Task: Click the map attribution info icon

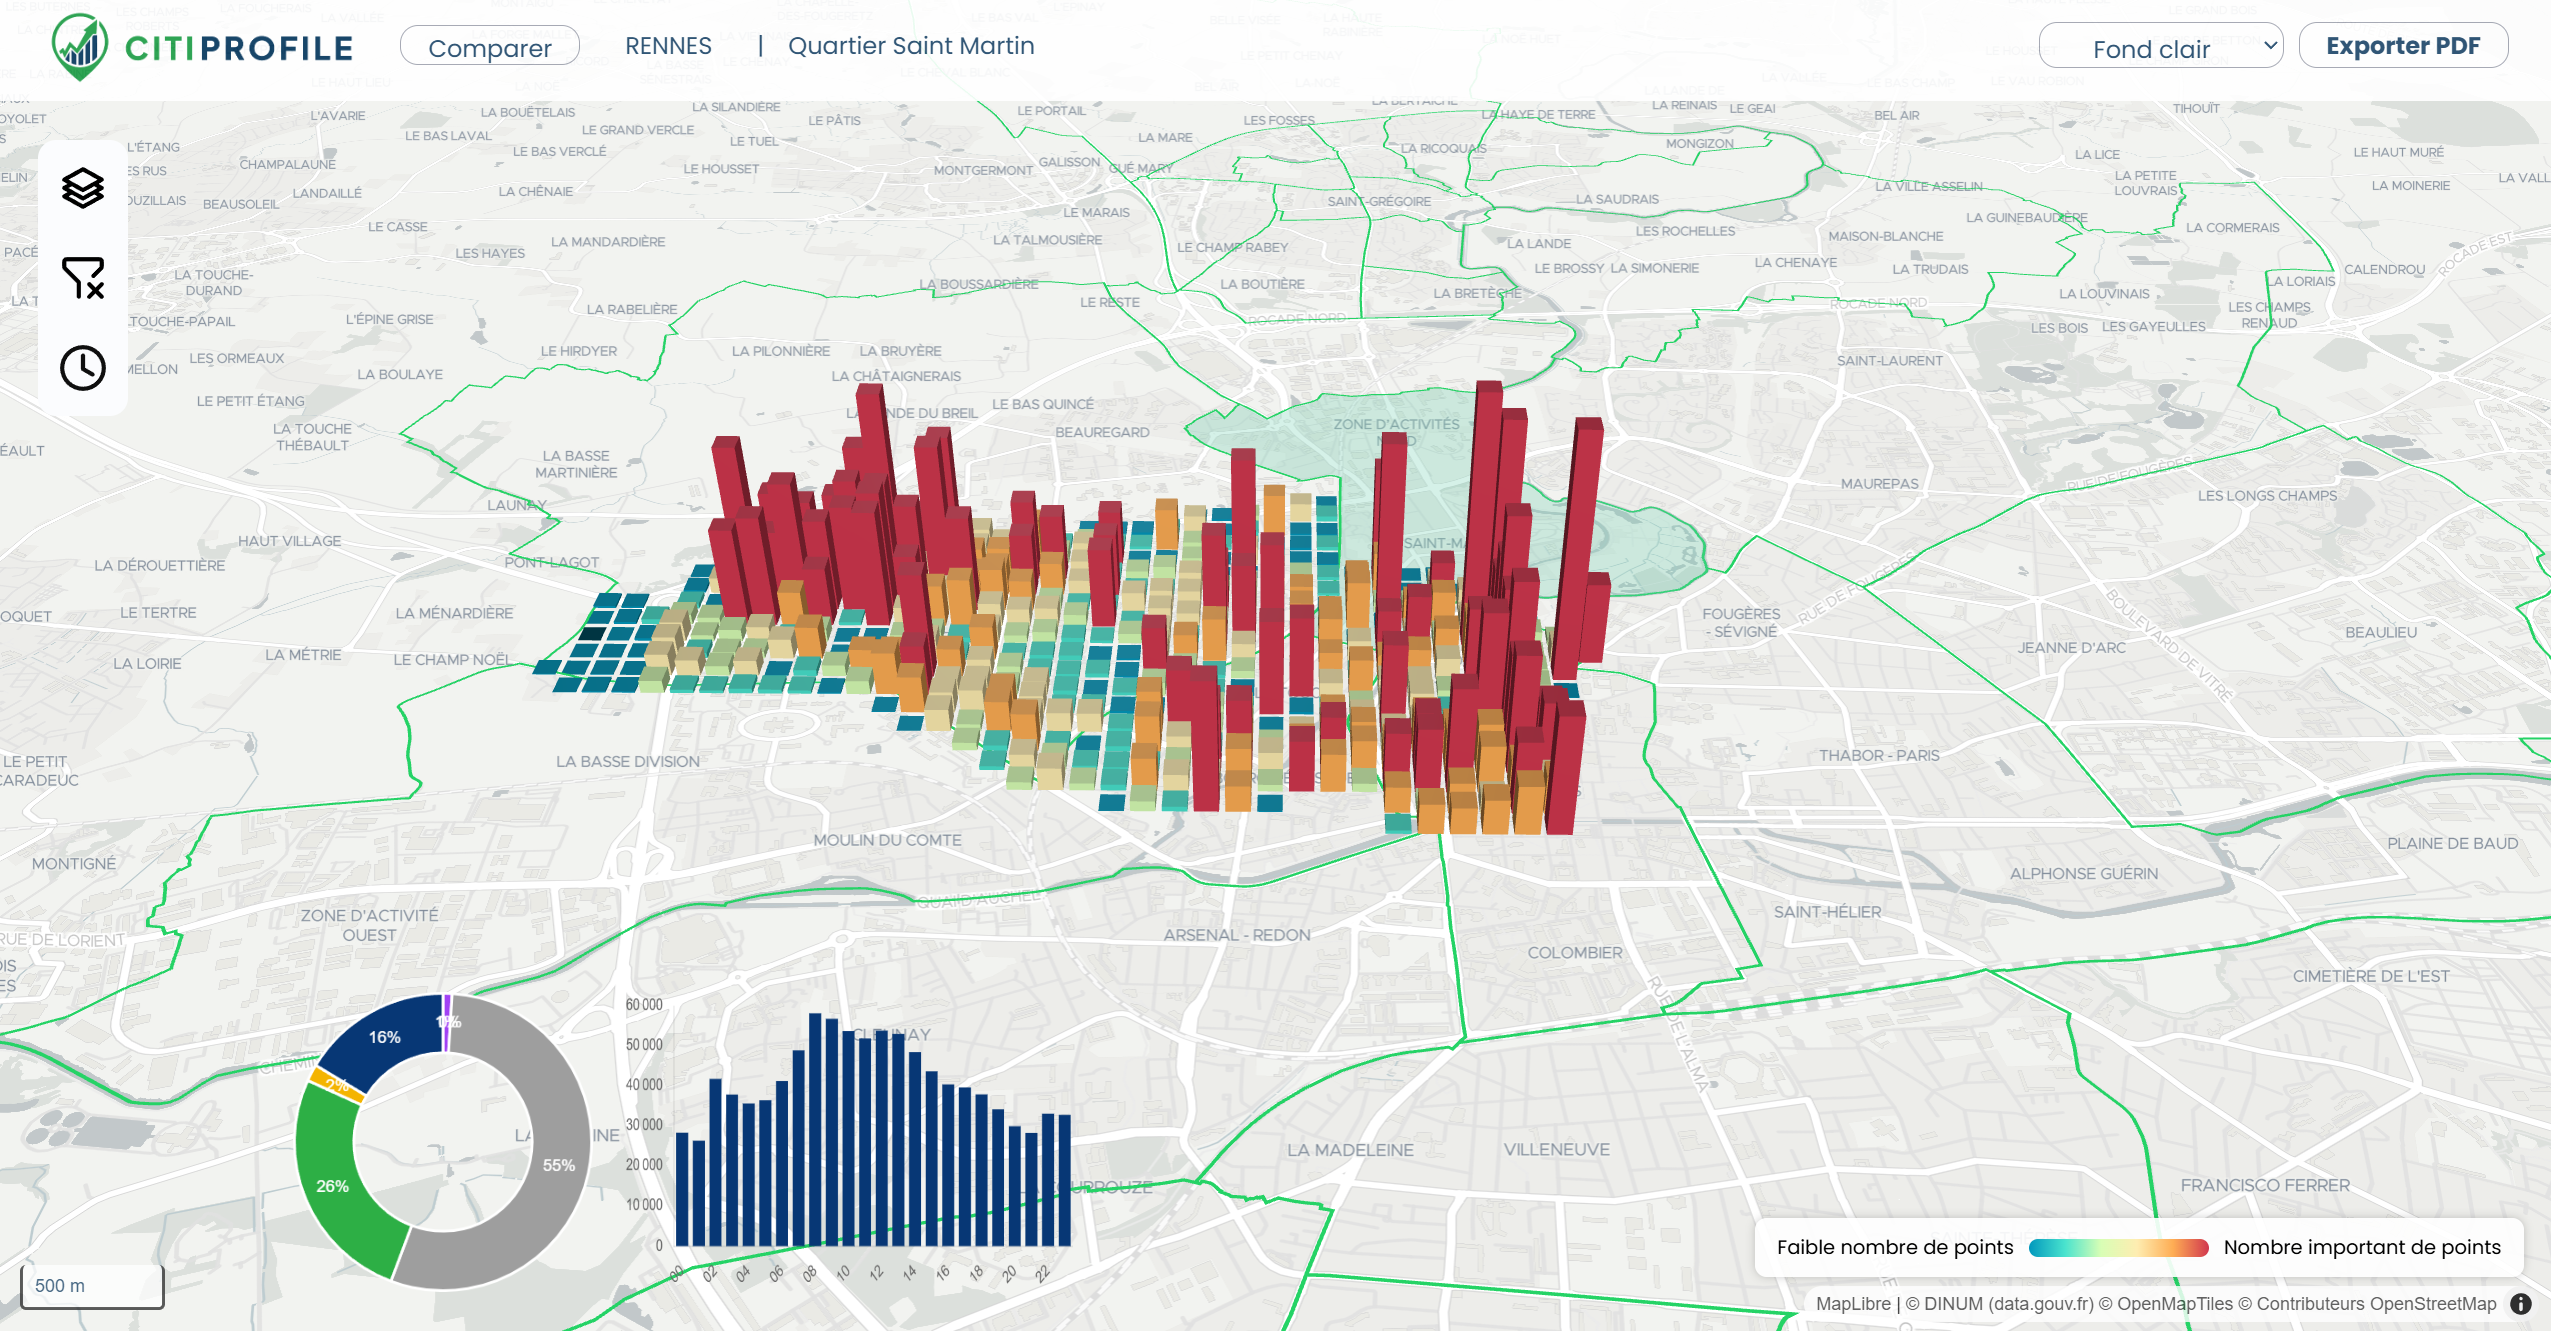Action: (2521, 1303)
